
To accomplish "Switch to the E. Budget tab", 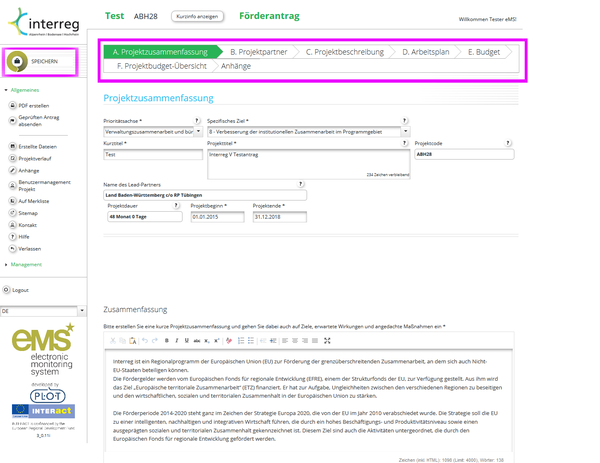I will (483, 51).
